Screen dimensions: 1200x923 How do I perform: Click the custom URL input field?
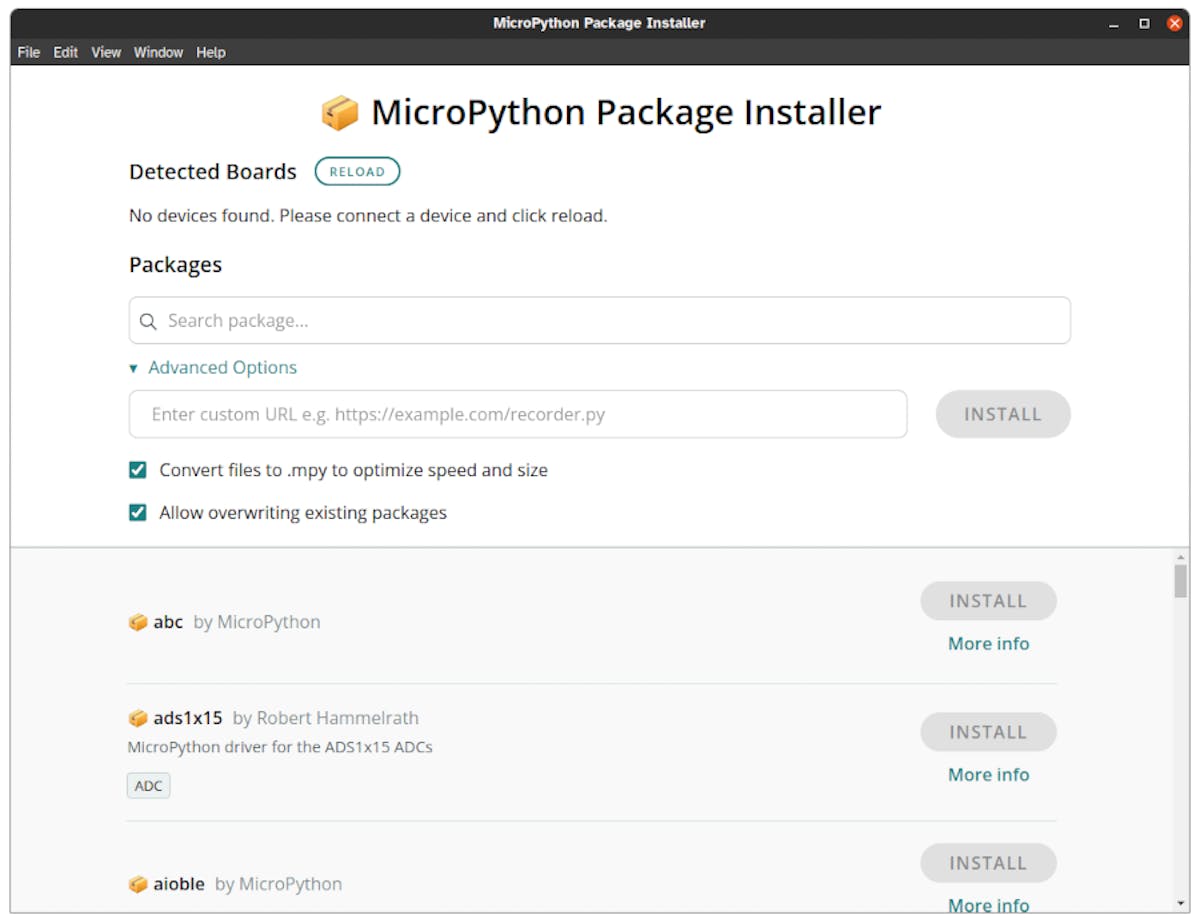[518, 414]
